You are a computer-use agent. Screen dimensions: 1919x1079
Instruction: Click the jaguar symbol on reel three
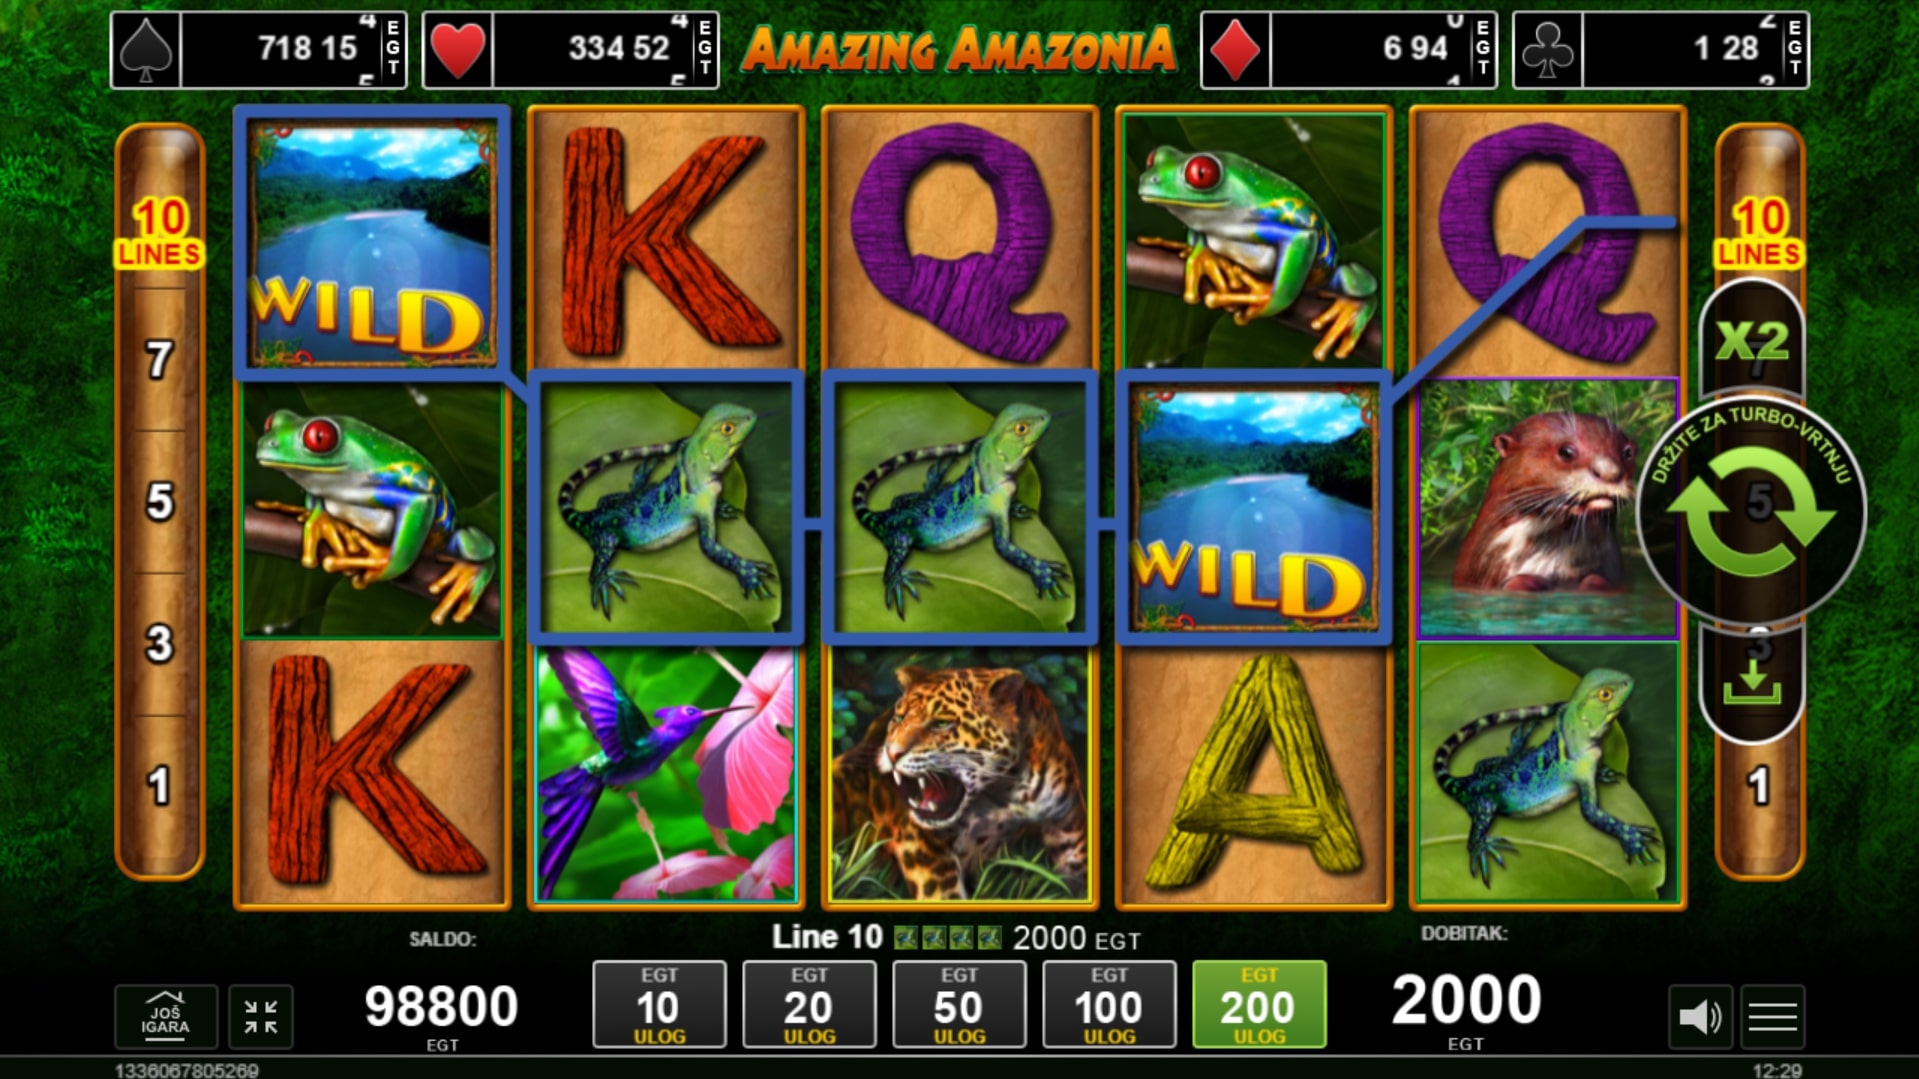click(x=960, y=775)
